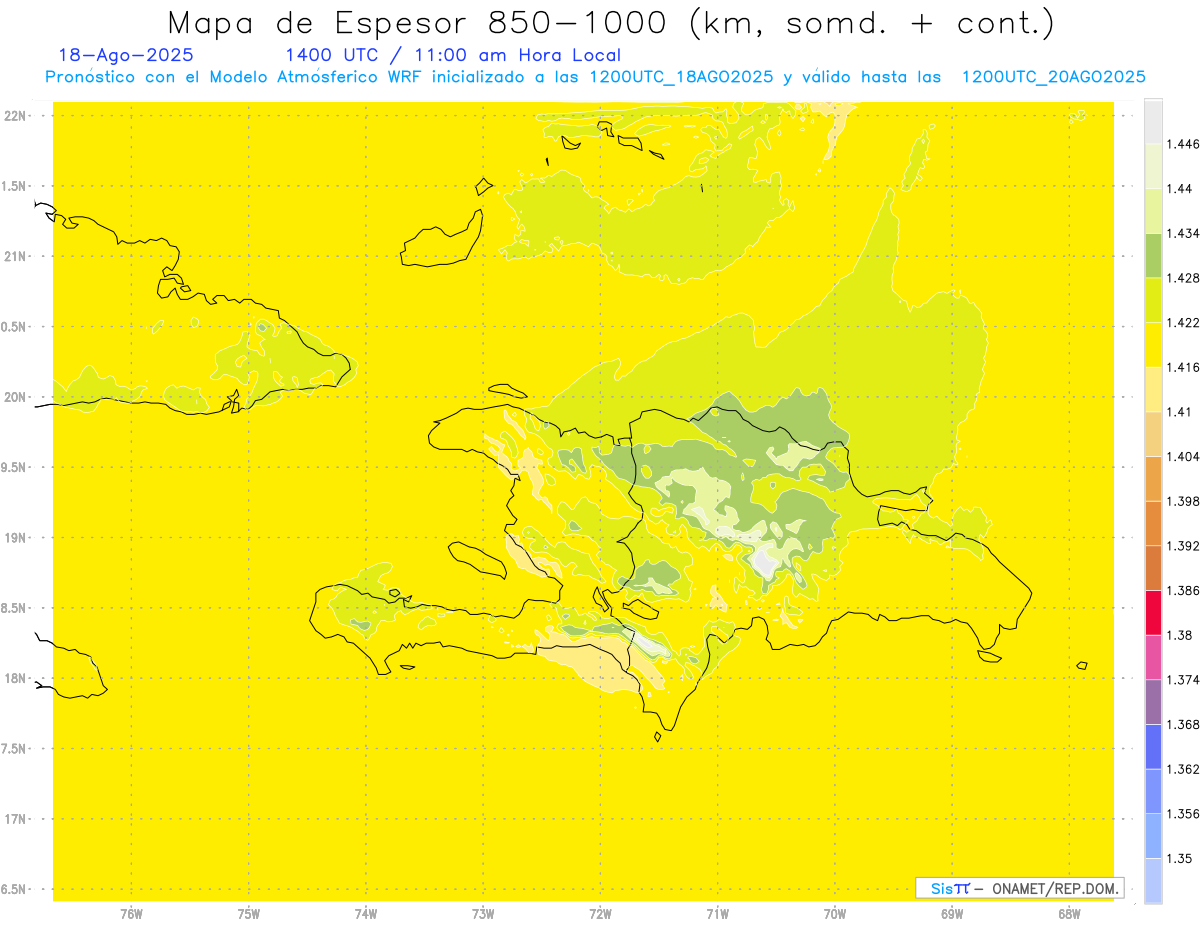
Task: Click the '69W' longitude label
Action: [x=952, y=914]
